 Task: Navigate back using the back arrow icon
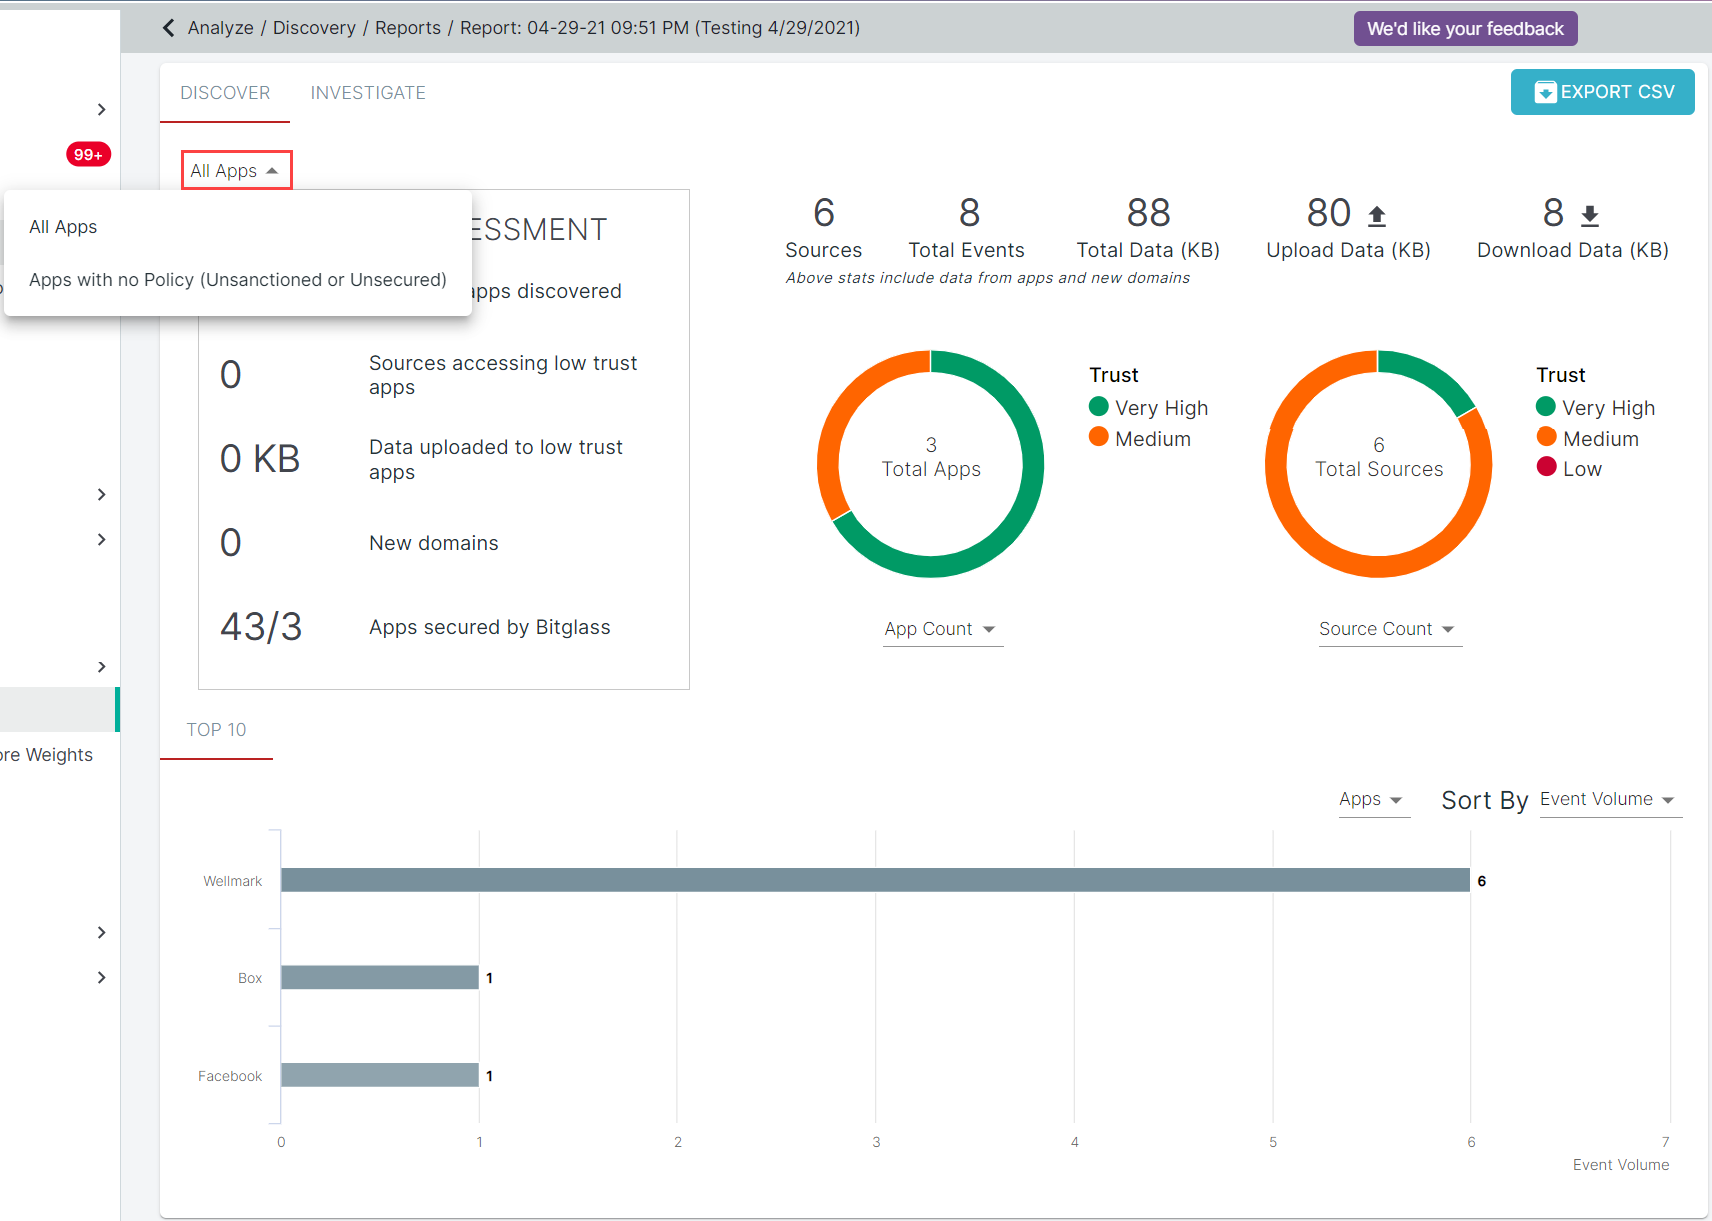(167, 27)
